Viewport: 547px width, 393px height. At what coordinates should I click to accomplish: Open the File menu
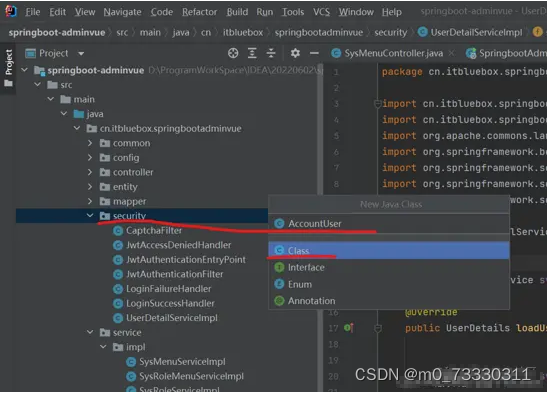32,12
